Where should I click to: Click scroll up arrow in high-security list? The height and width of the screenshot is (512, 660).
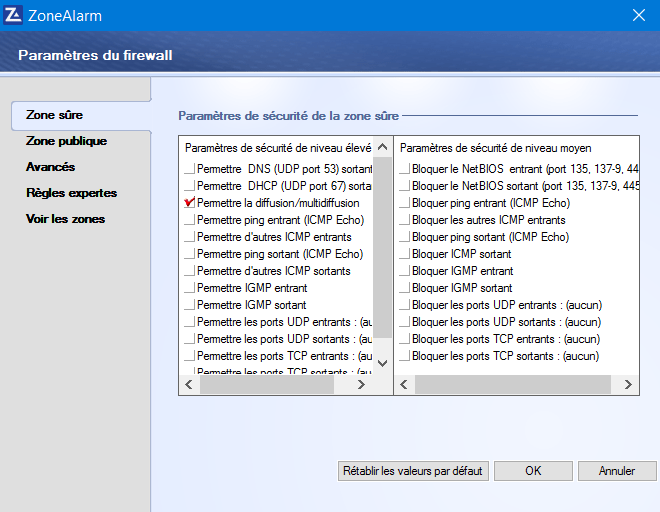pos(382,147)
